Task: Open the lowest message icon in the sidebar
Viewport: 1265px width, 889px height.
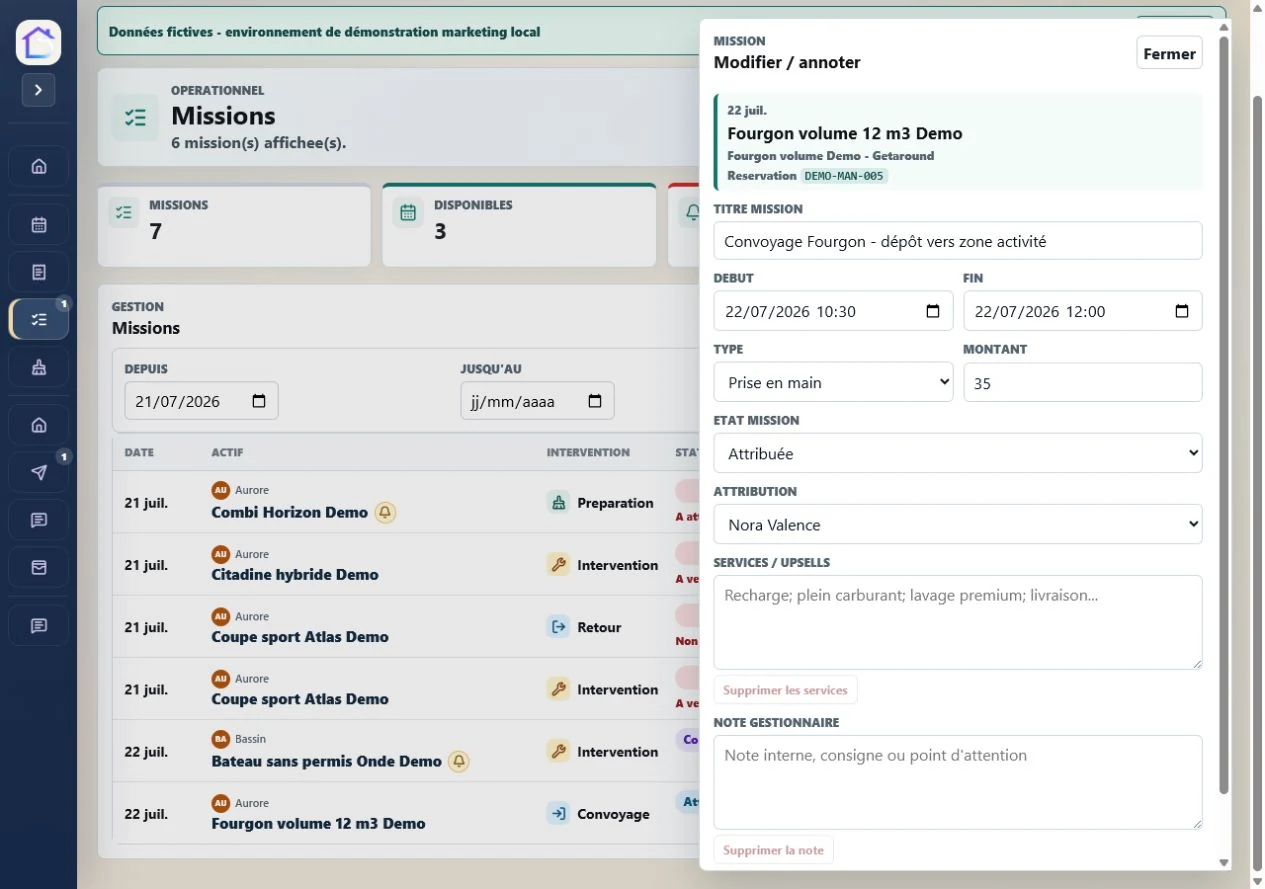Action: [39, 626]
